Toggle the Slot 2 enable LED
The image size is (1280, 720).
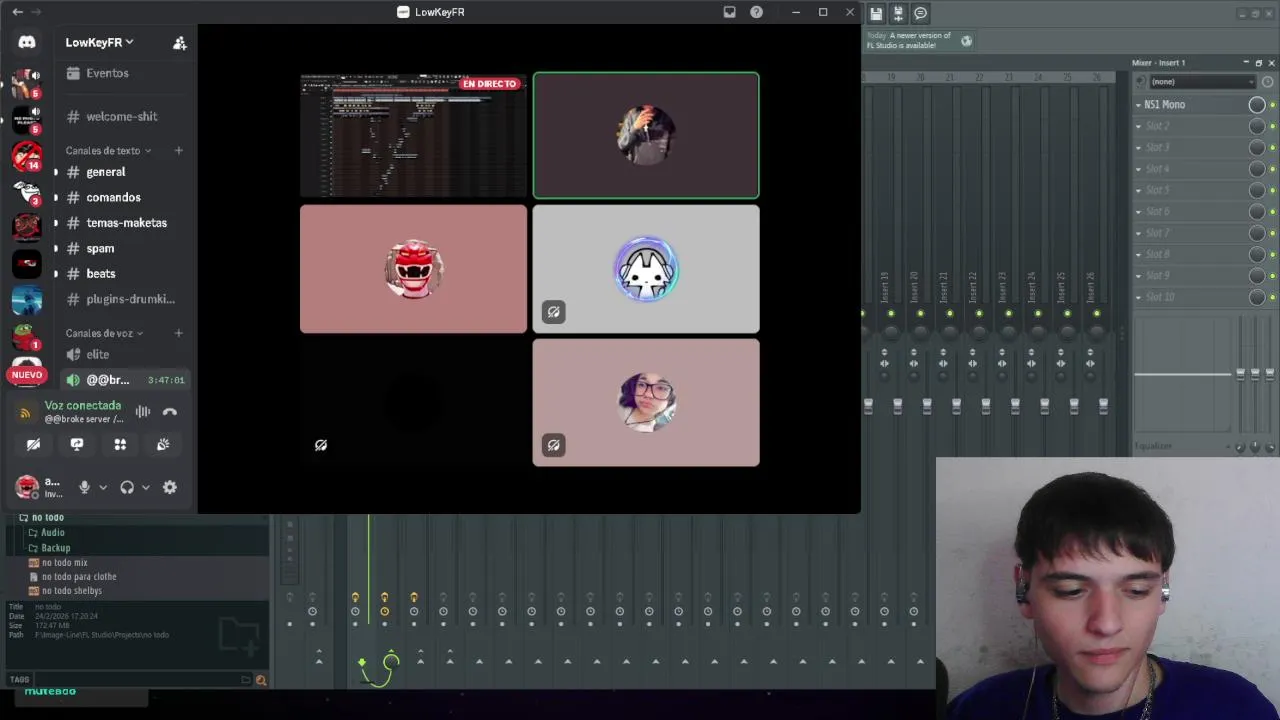coord(1271,126)
